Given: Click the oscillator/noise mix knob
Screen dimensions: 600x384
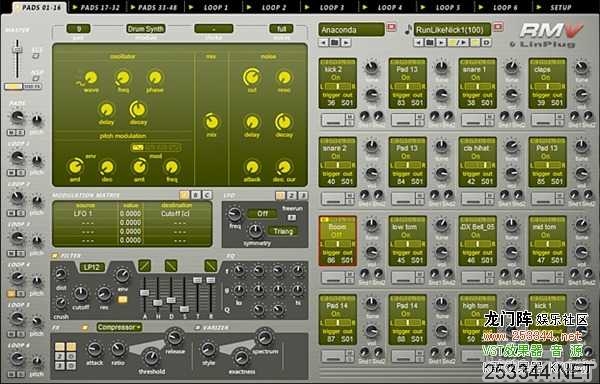Looking at the screenshot, I should [x=211, y=122].
